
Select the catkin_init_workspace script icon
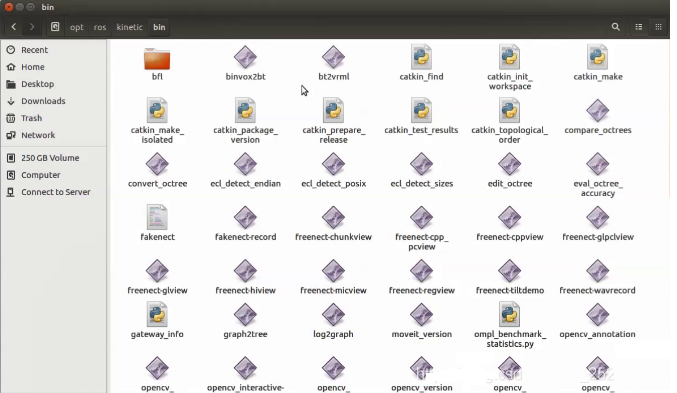pos(509,57)
